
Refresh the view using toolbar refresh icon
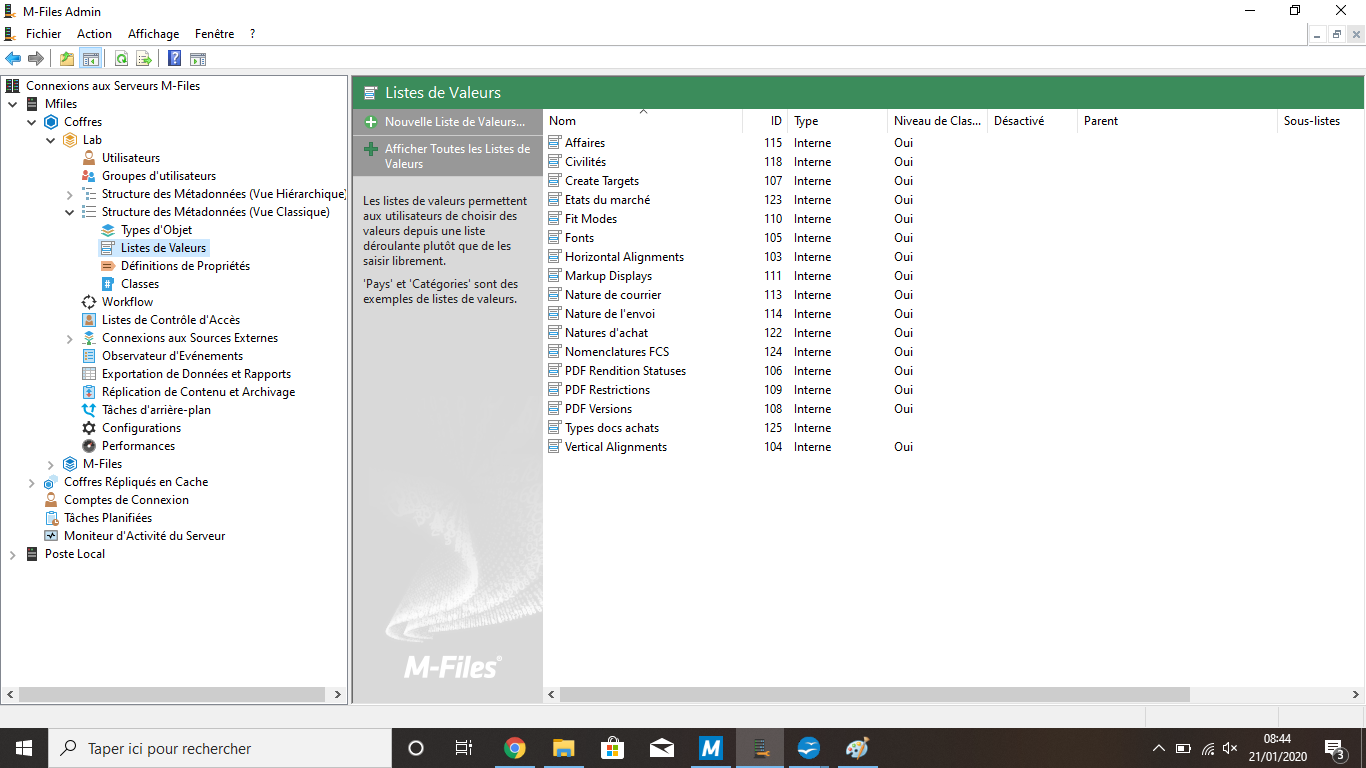coord(121,59)
